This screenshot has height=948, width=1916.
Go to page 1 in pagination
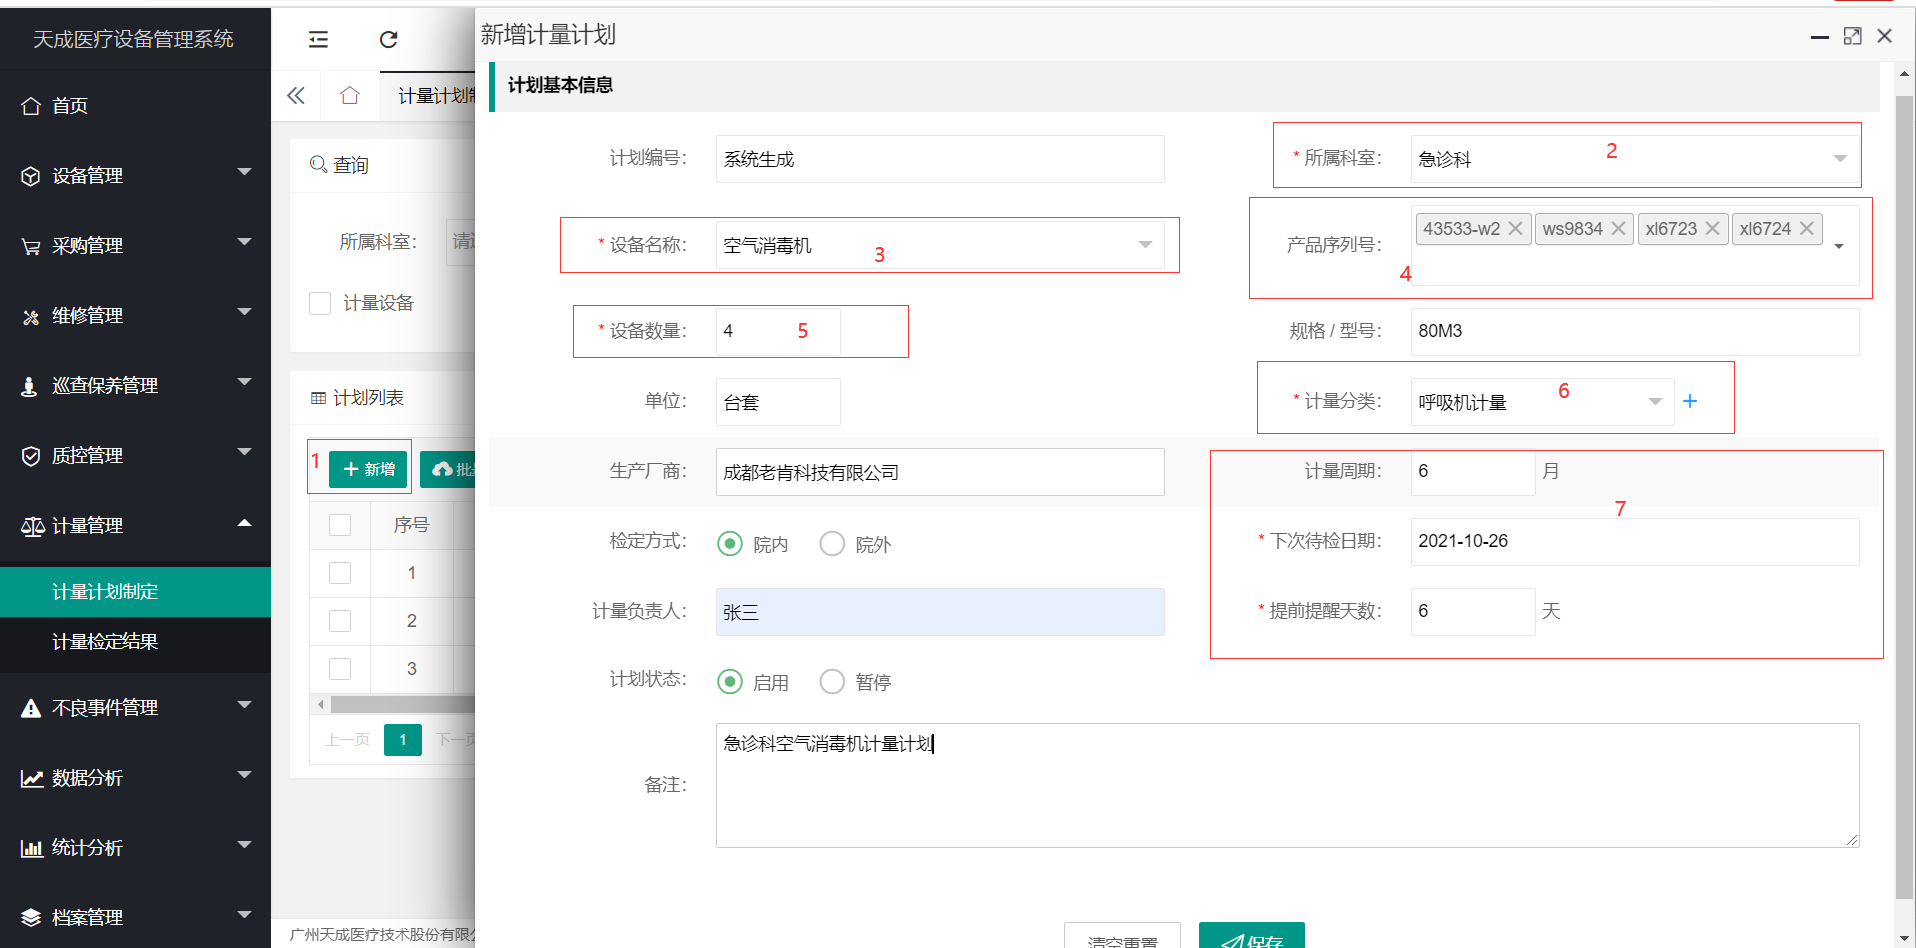(x=403, y=740)
